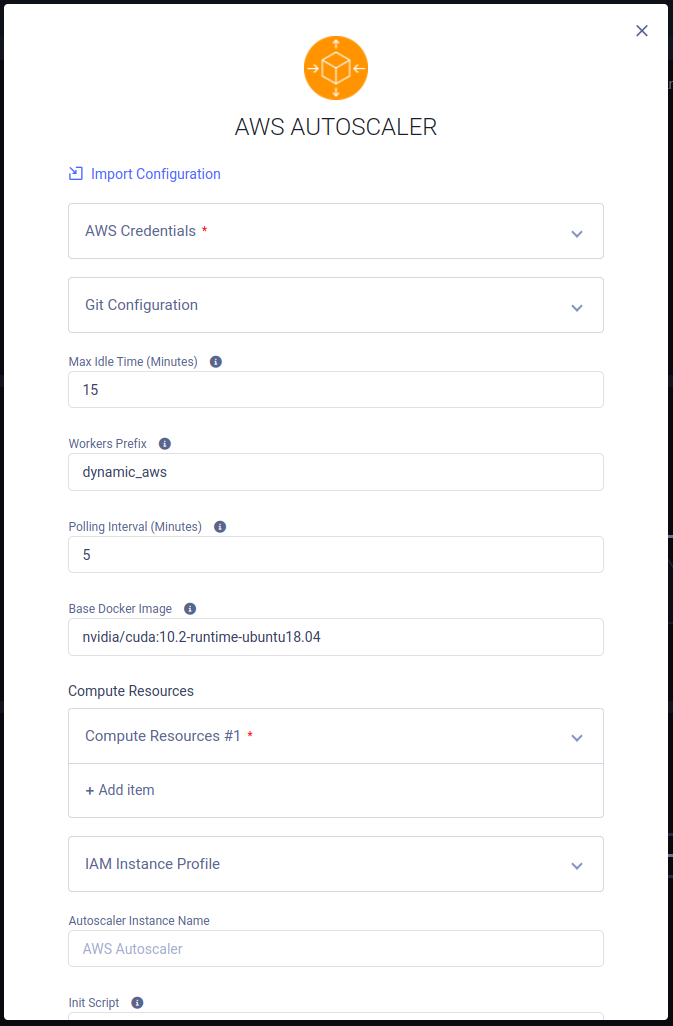Click the info icon beside Workers Prefix
Screen dimensions: 673x1026
tap(164, 443)
